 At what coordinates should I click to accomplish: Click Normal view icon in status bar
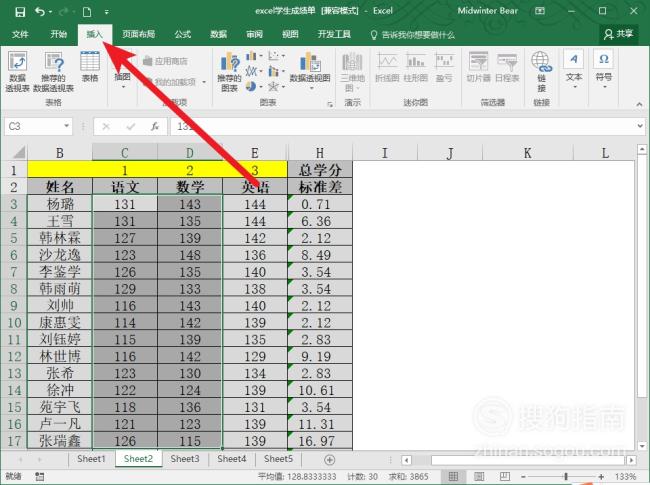pyautogui.click(x=454, y=477)
